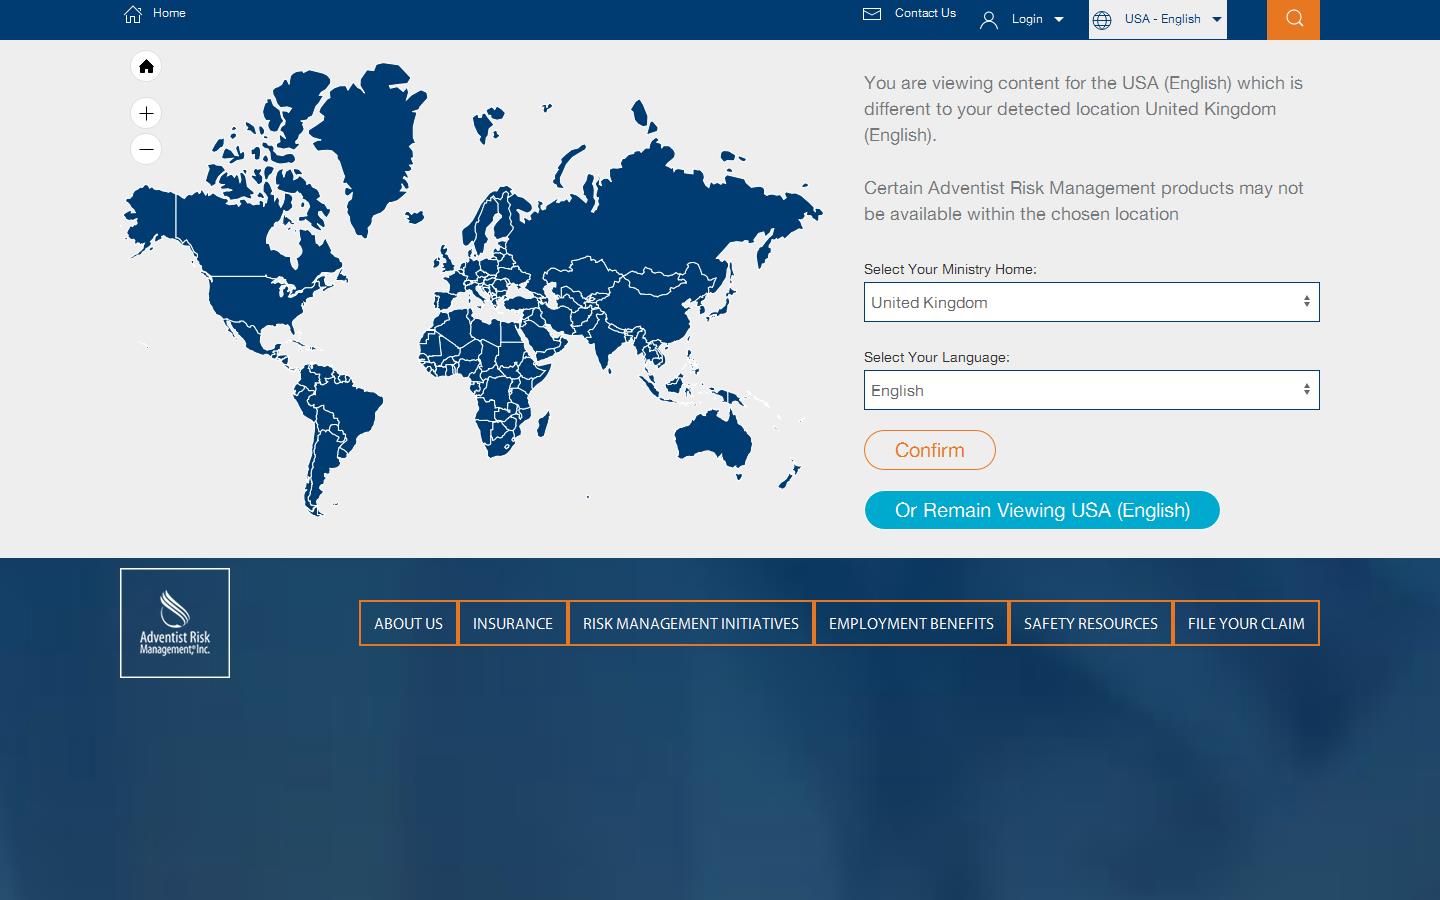Viewport: 1440px width, 900px height.
Task: Zoom out of the map using the minus button
Action: pos(146,149)
